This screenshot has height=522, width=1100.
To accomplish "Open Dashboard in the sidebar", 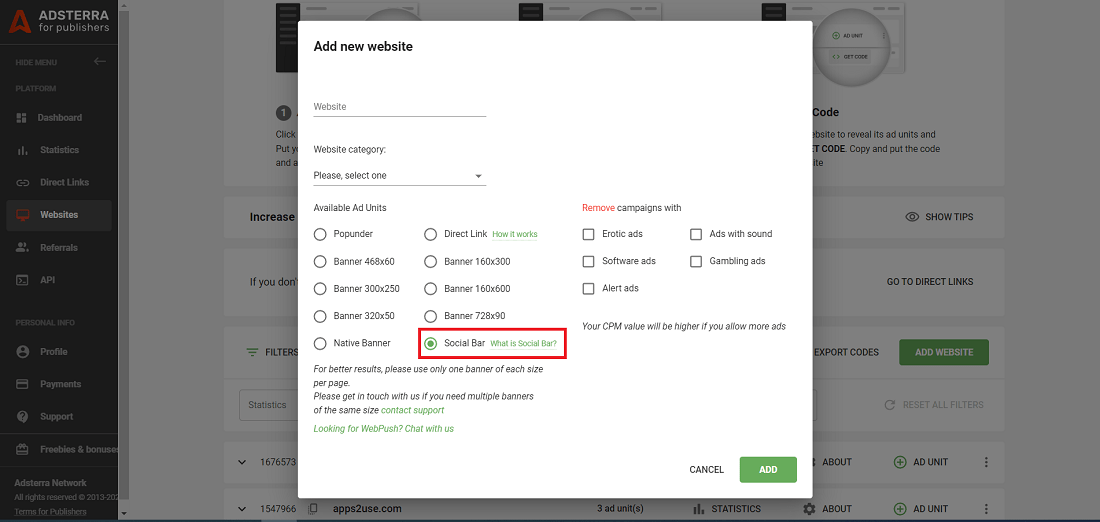I will (x=59, y=118).
